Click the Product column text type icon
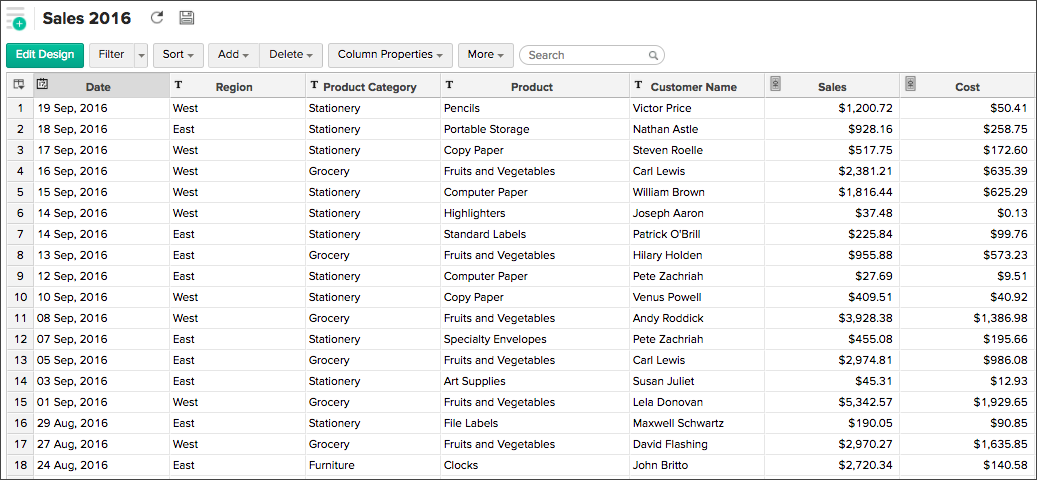1037x480 pixels. pyautogui.click(x=449, y=85)
